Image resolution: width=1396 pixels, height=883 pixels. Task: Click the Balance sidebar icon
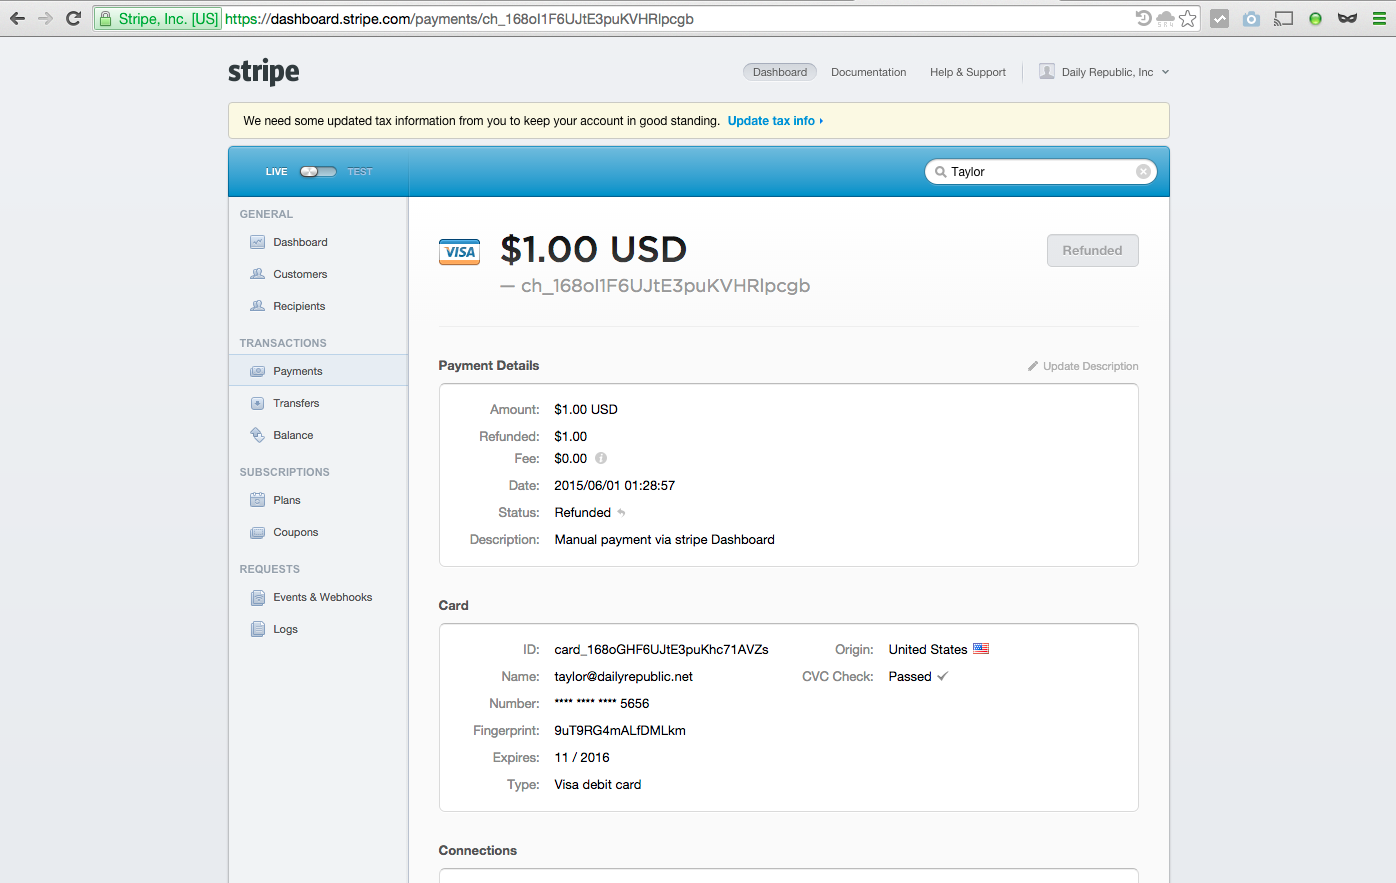[257, 435]
